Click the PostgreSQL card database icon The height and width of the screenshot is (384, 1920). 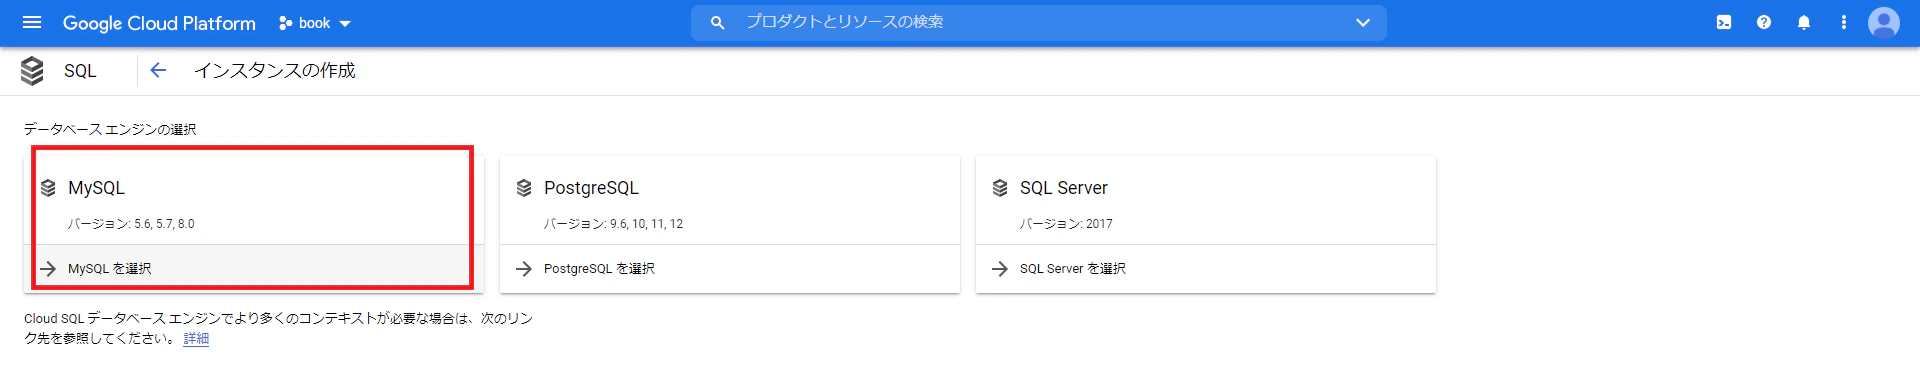524,188
